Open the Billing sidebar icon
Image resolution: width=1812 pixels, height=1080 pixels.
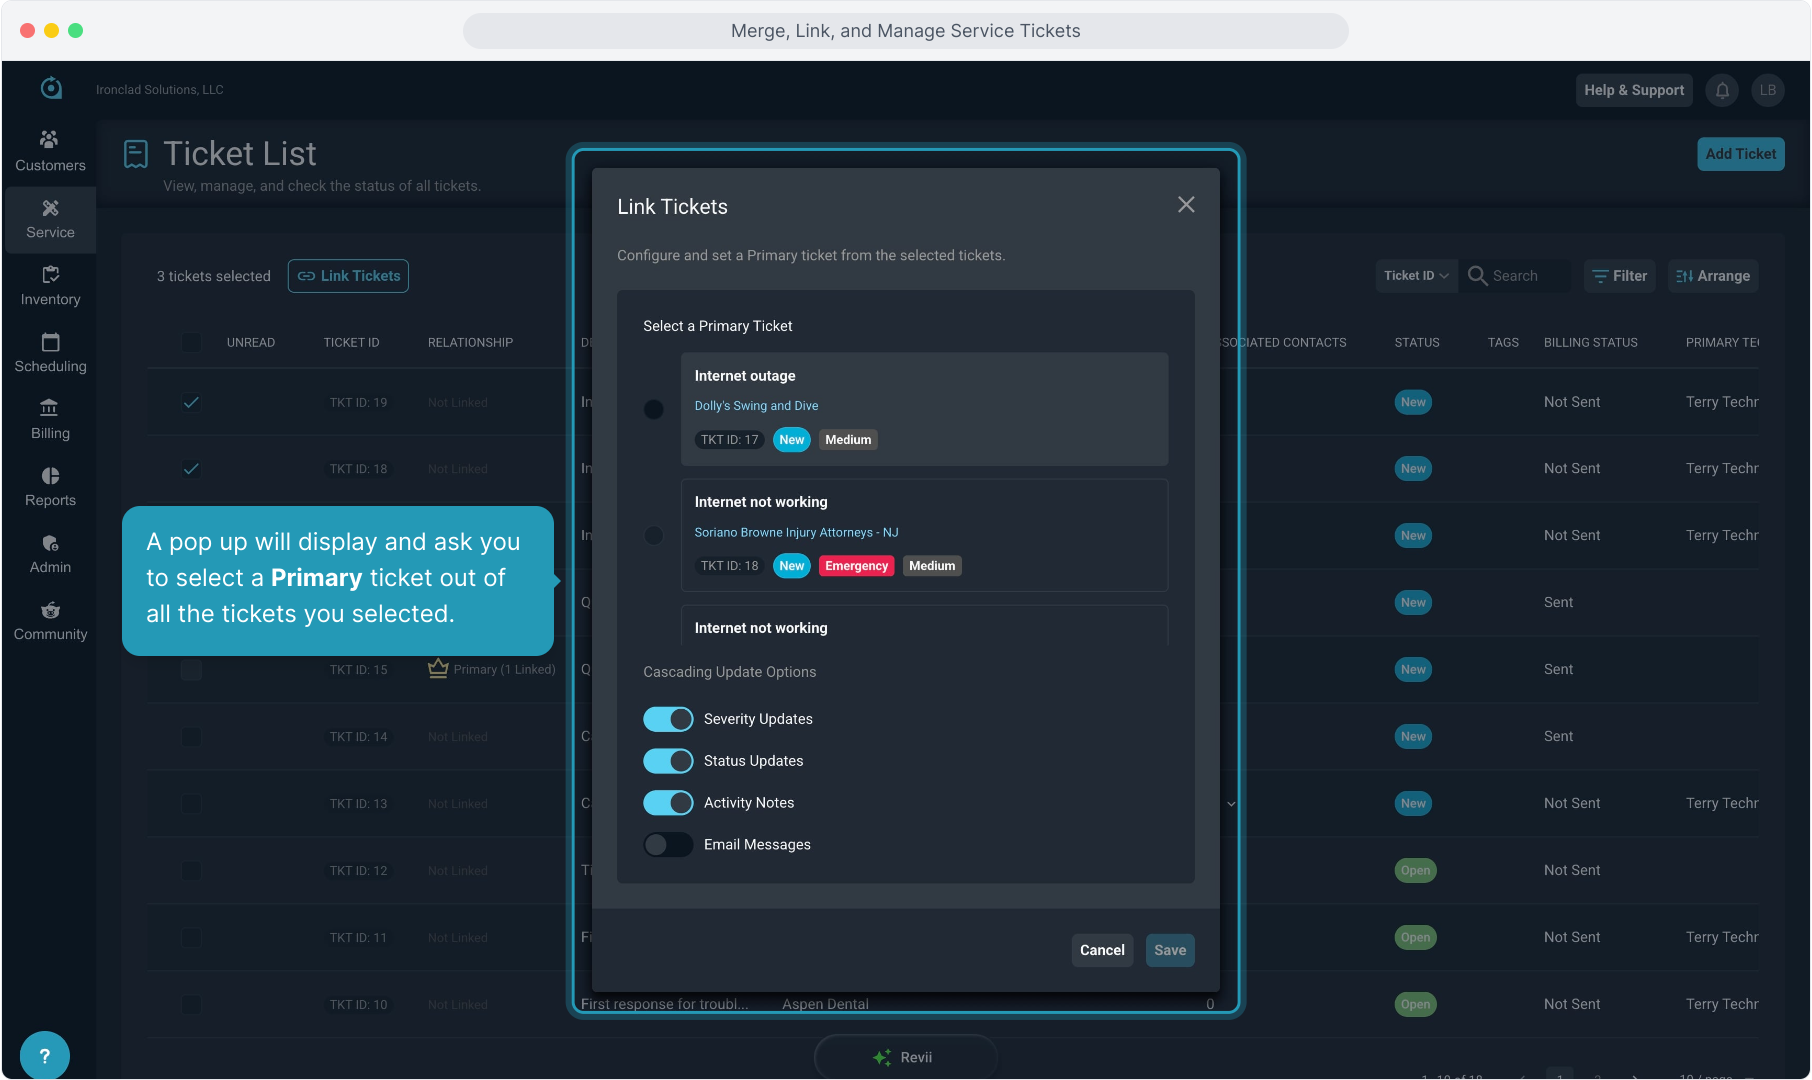[49, 408]
